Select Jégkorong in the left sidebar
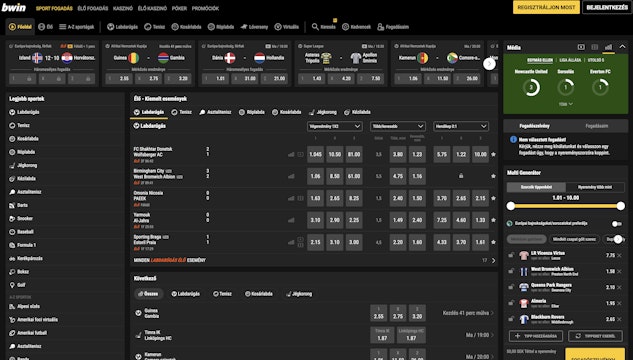This screenshot has width=633, height=360. [27, 165]
